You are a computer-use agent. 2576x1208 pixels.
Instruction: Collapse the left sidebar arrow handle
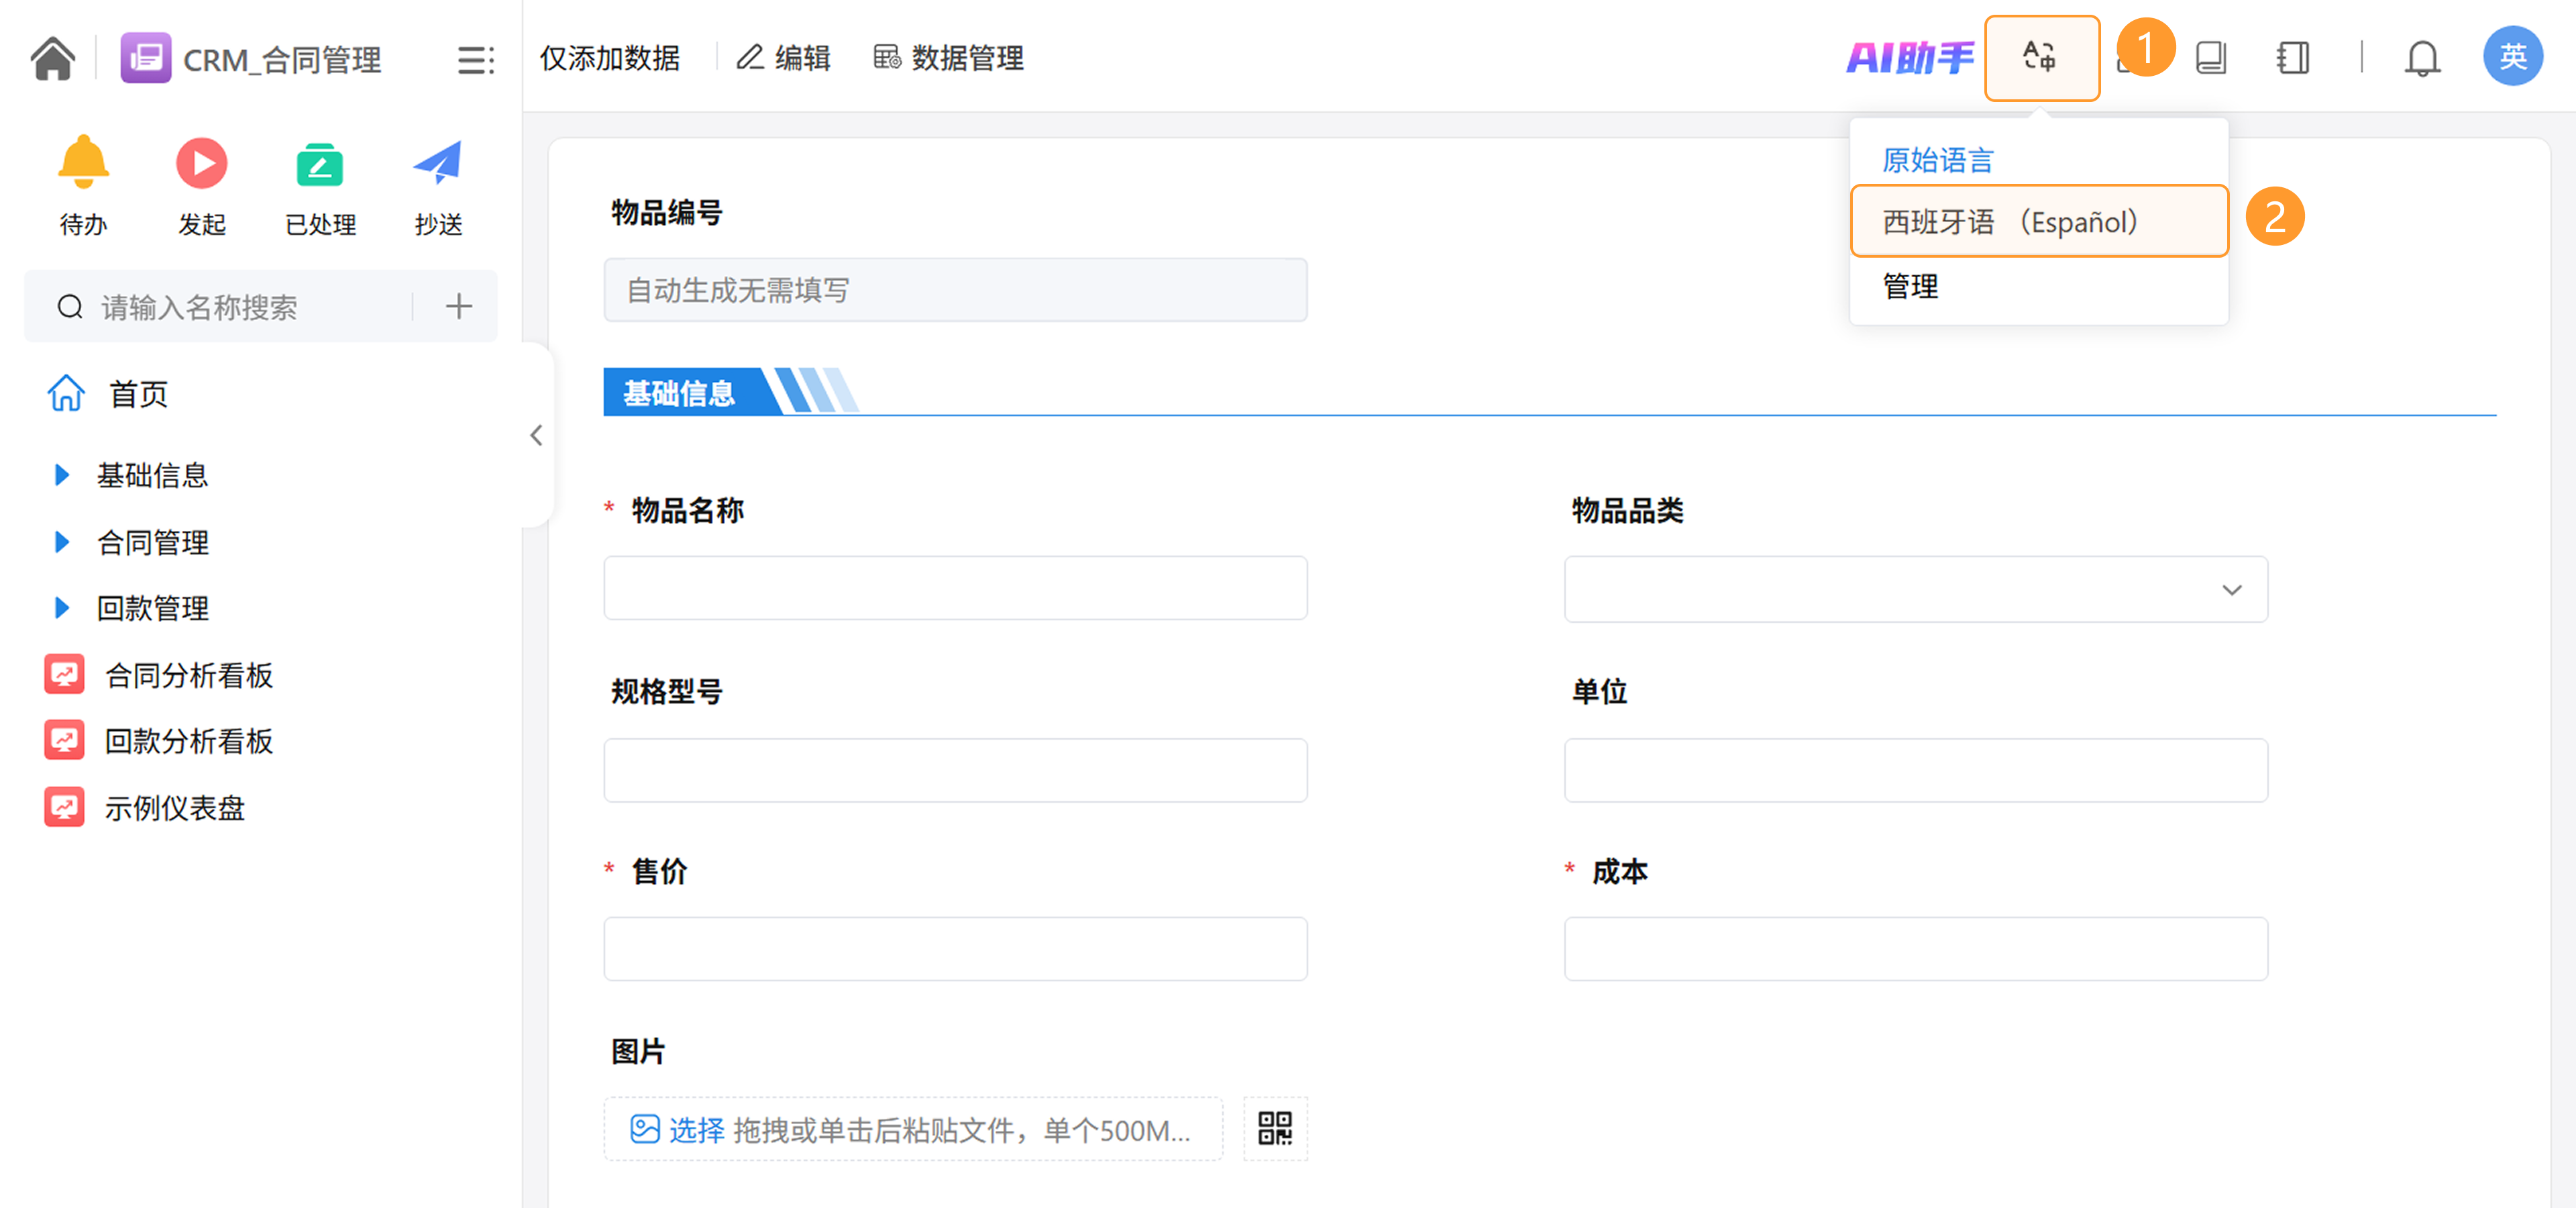pos(536,435)
